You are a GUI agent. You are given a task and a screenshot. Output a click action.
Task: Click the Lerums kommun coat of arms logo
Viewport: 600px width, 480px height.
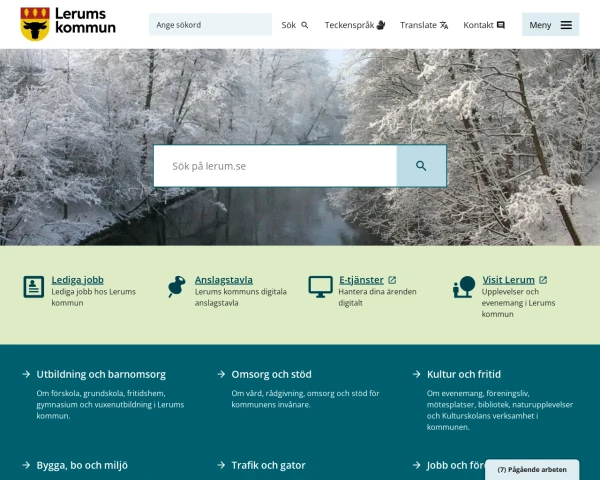(x=35, y=24)
